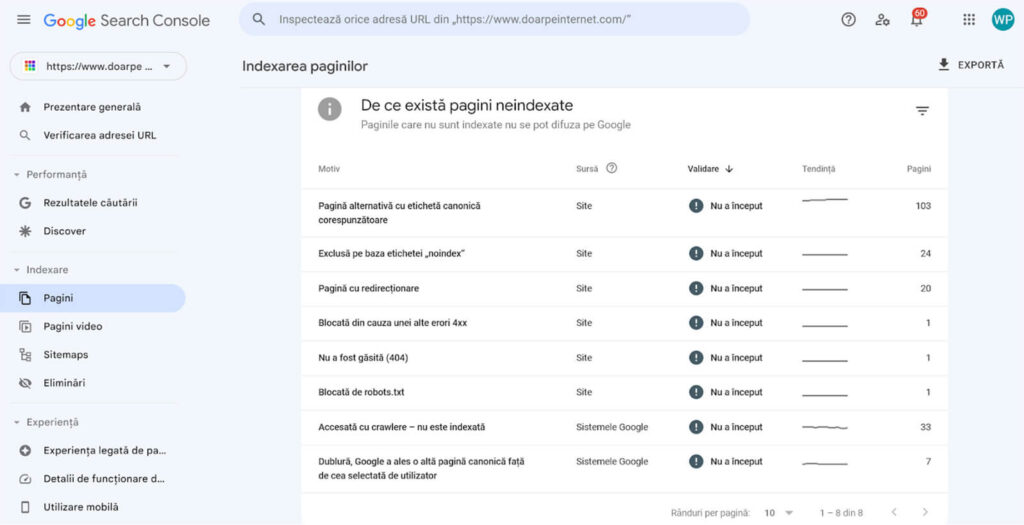This screenshot has height=525, width=1024.
Task: Open the WP account avatar
Action: [x=1002, y=20]
